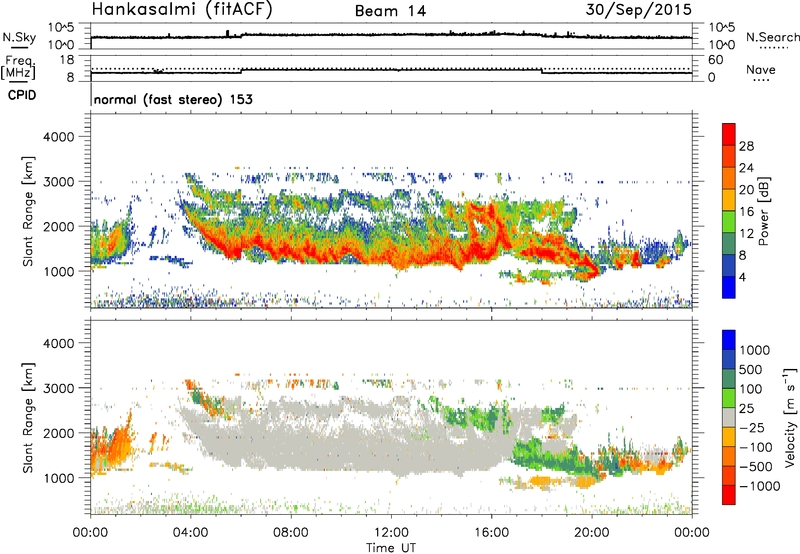Click the normal (fast stereo) 153 text
This screenshot has height=554, width=800.
click(173, 100)
